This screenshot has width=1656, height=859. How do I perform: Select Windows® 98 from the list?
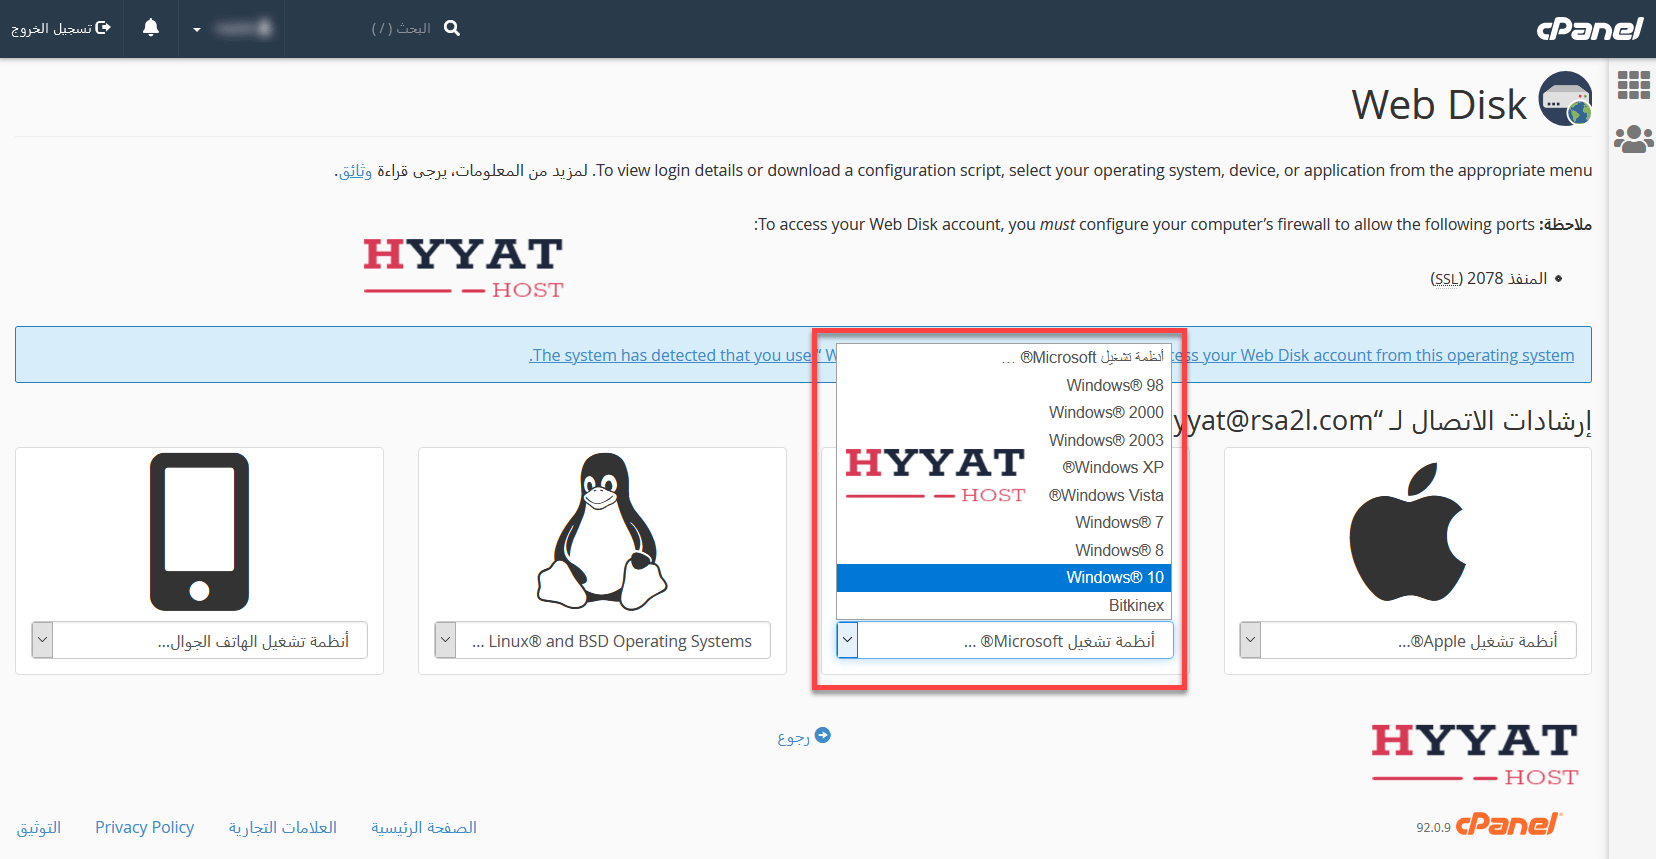pos(1002,385)
